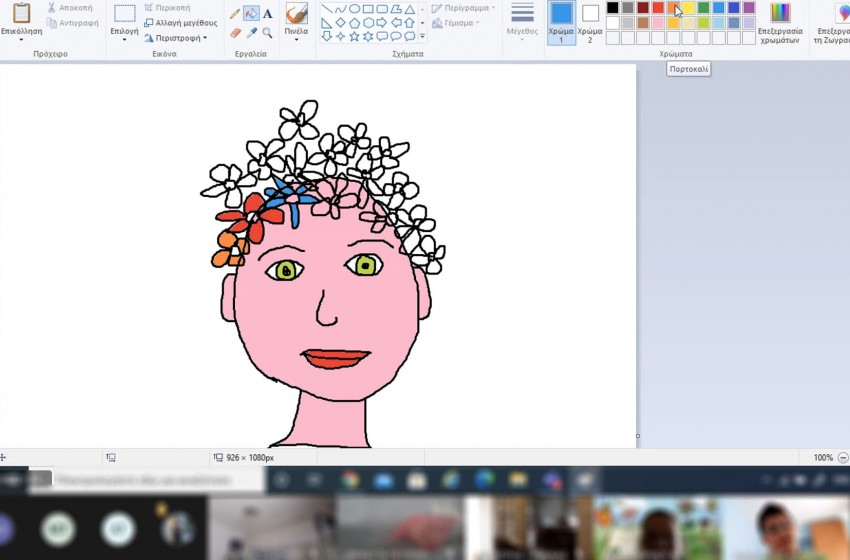The height and width of the screenshot is (560, 850).
Task: Click the Μέγεθος (Size) line thickness button
Action: (522, 22)
